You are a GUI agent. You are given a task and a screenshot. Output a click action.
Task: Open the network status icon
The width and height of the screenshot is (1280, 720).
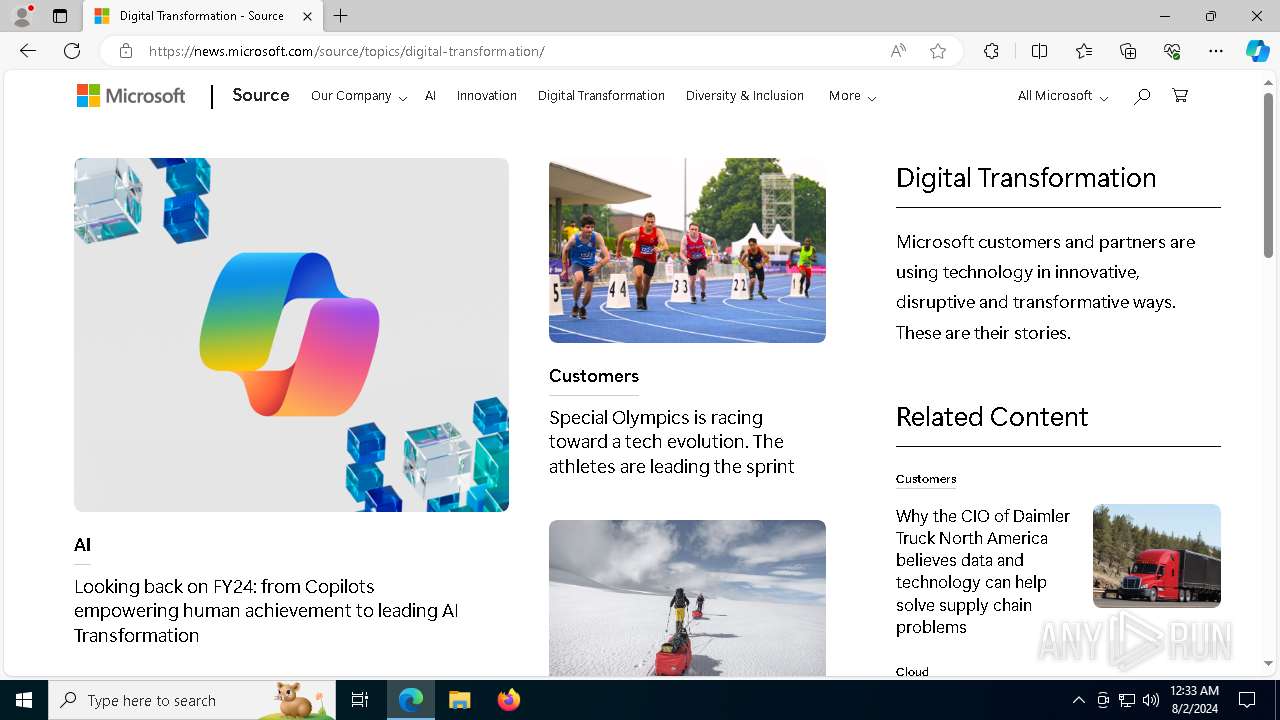pos(1127,700)
